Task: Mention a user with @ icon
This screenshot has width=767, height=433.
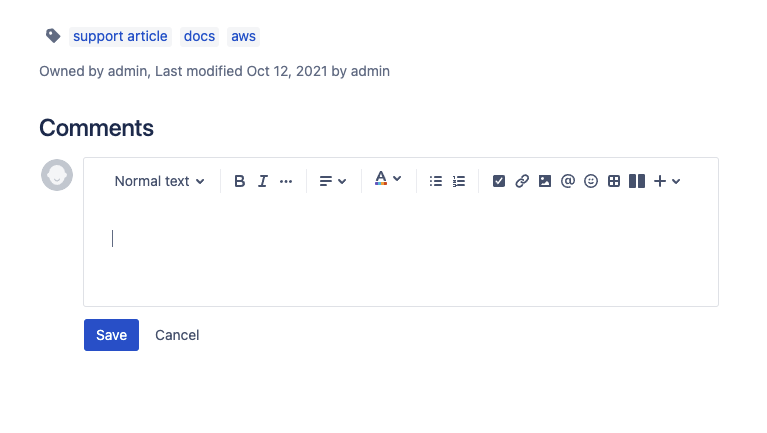Action: coord(567,181)
